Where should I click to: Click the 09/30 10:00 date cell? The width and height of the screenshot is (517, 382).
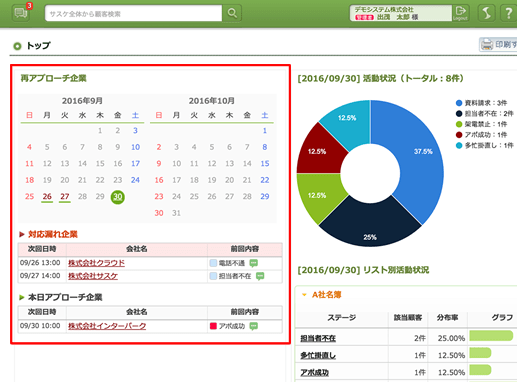[40, 326]
